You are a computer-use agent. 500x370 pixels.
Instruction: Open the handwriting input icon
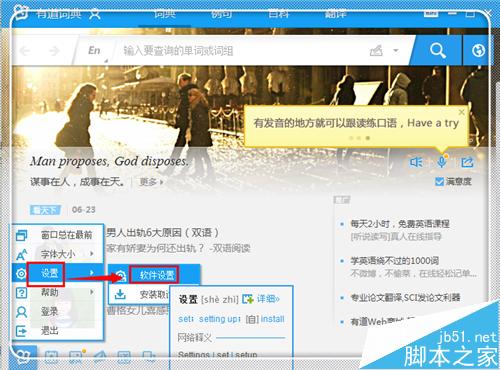click(376, 51)
